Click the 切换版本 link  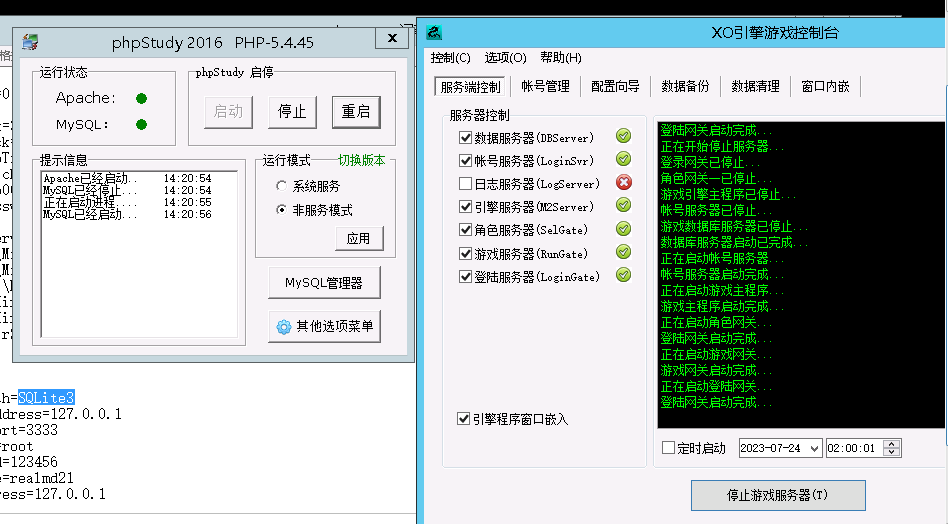coord(362,160)
